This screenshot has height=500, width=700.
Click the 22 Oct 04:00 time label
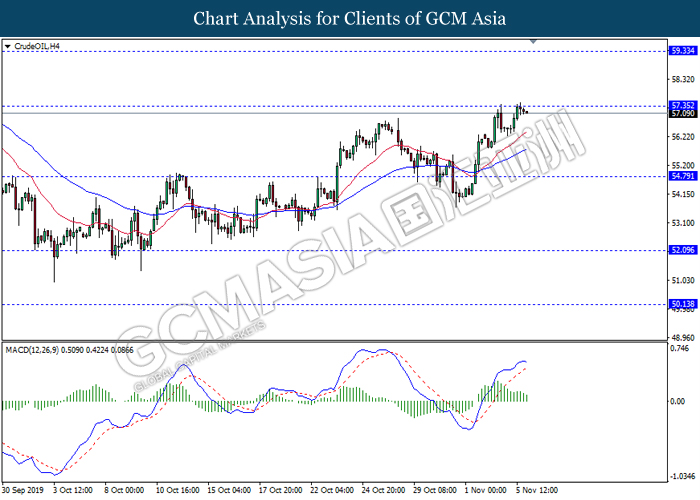click(x=332, y=490)
